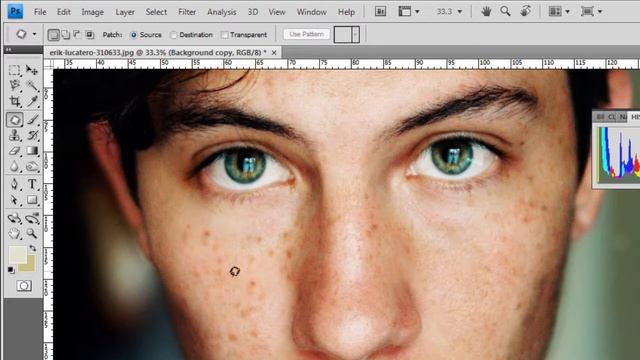Reset to default black and white colors
Screen dimensions: 640x360
coord(11,270)
